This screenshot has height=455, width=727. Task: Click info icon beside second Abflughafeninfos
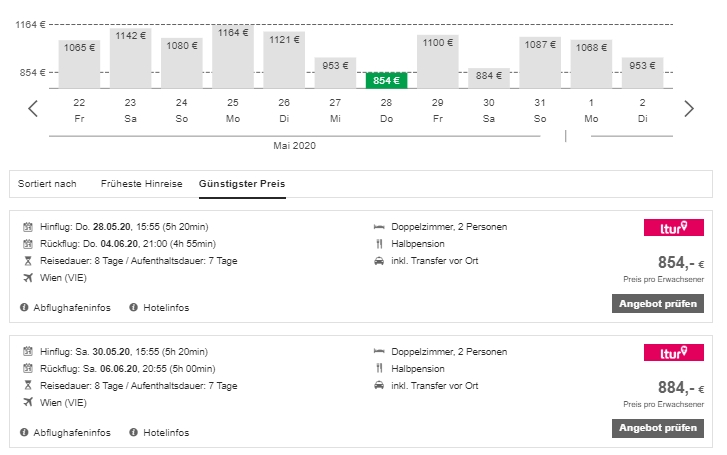23,433
